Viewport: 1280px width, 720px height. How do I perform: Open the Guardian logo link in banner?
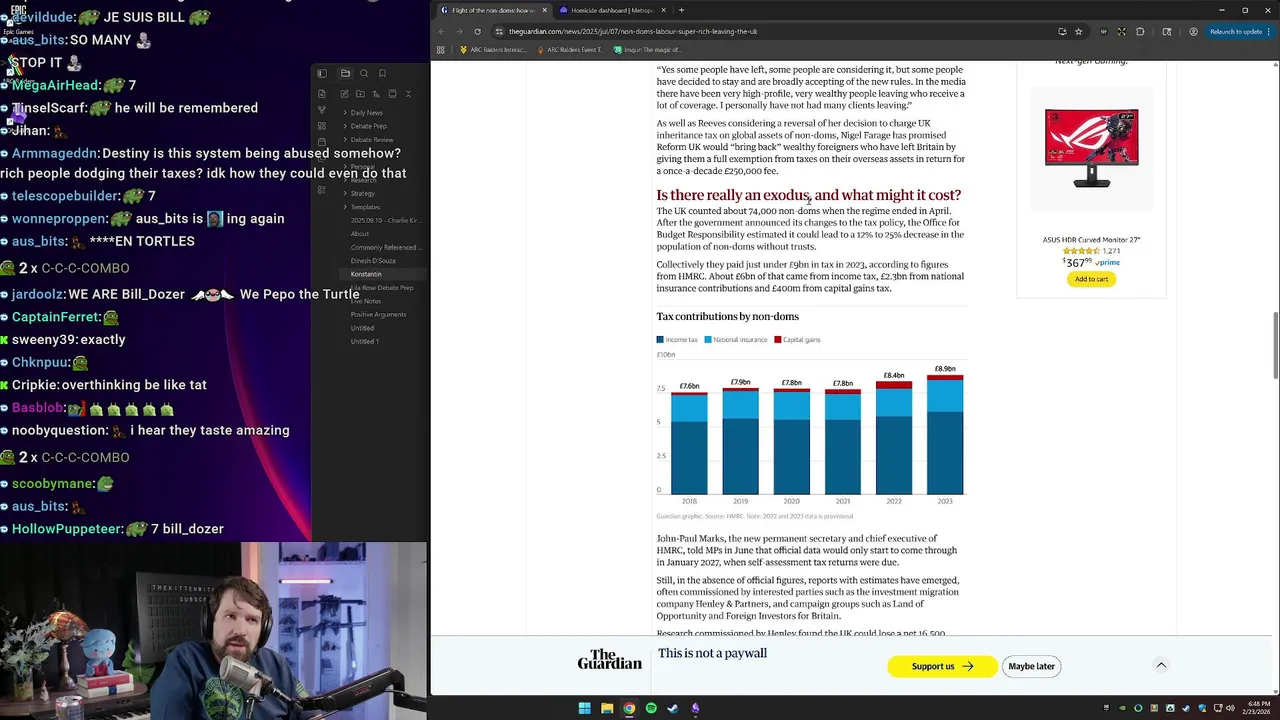[x=609, y=662]
